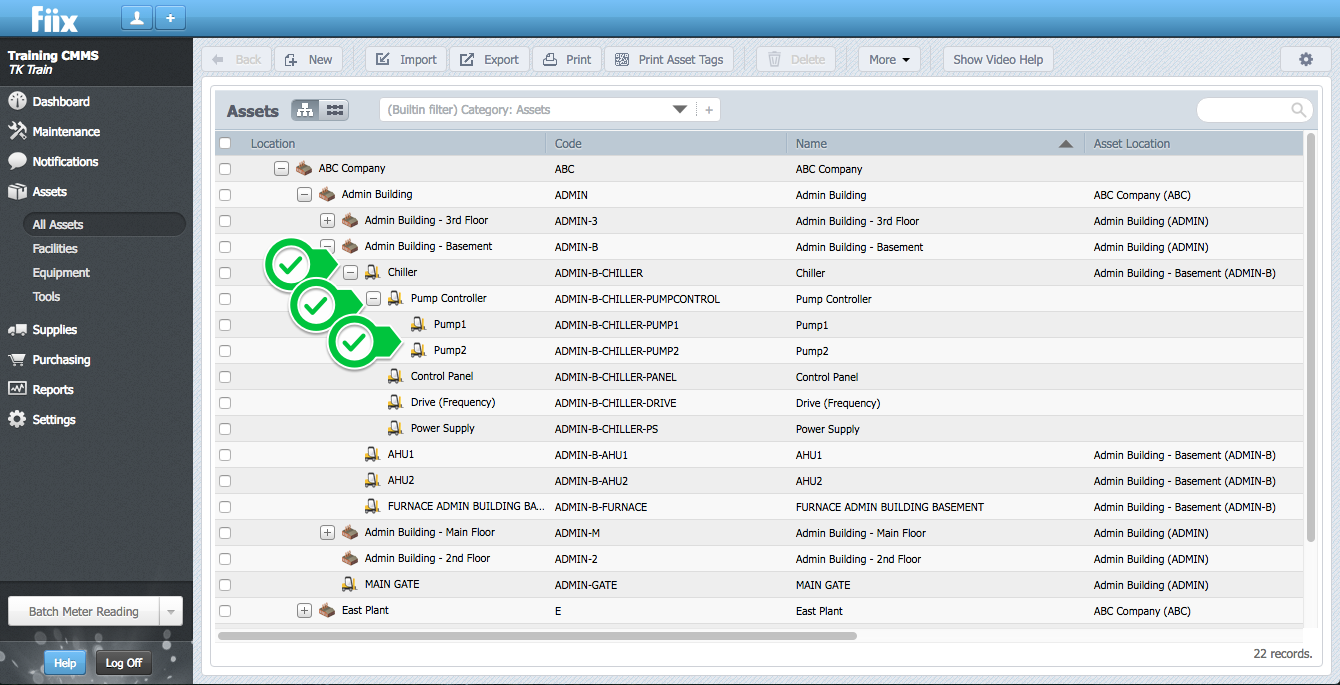Sort by the Name column header

[934, 143]
